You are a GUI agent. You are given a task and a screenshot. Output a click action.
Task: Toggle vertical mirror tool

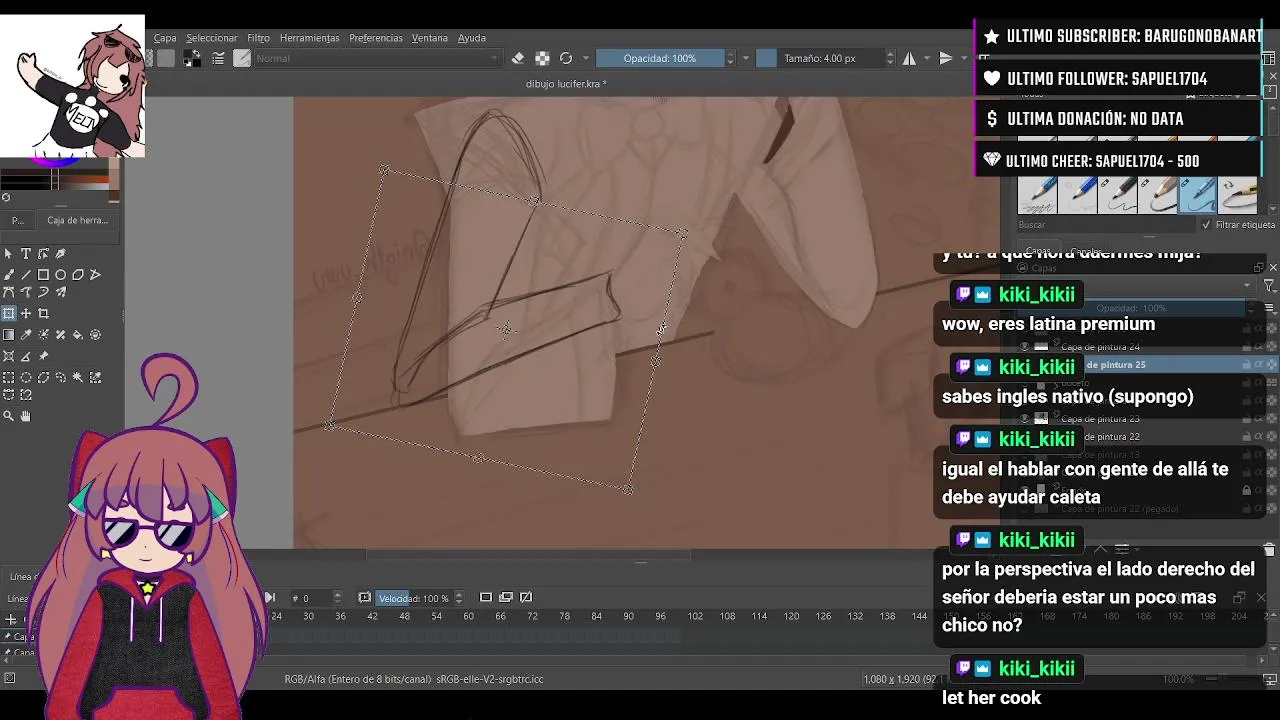pos(945,58)
